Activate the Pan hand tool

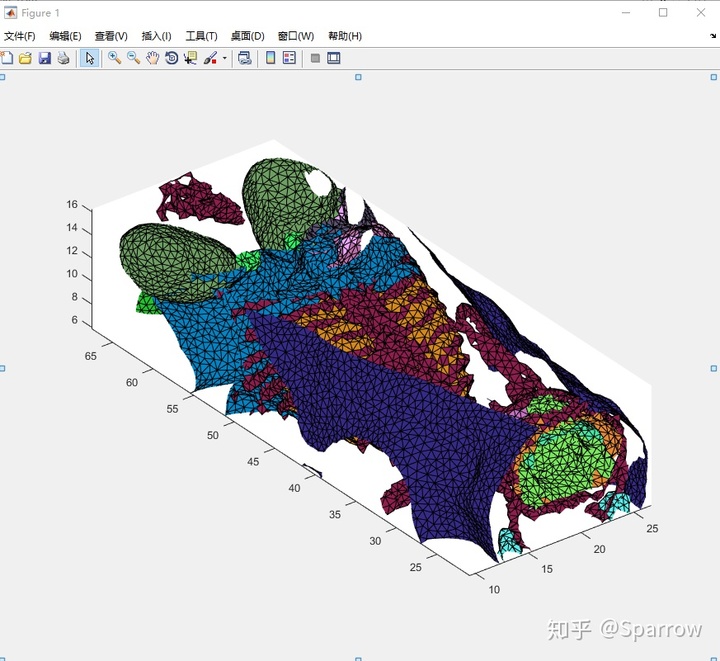pyautogui.click(x=152, y=58)
